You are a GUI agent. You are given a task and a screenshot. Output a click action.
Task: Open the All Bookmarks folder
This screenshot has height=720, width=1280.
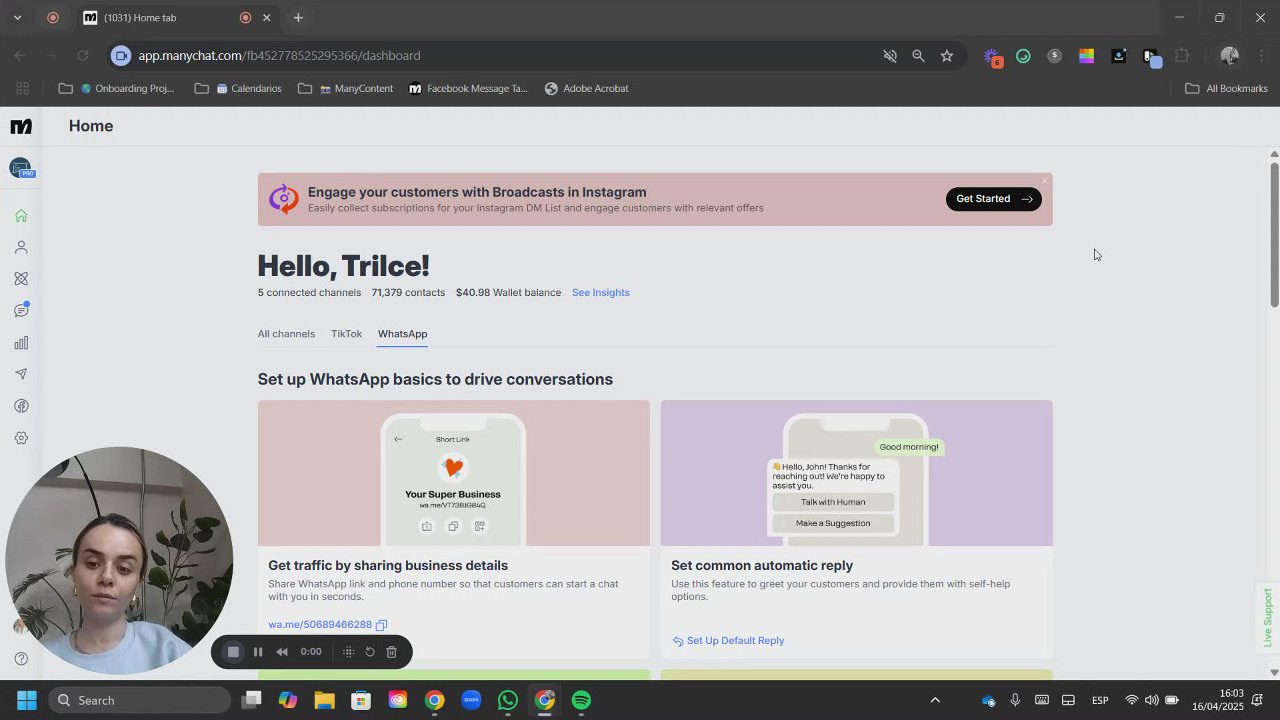click(x=1226, y=88)
